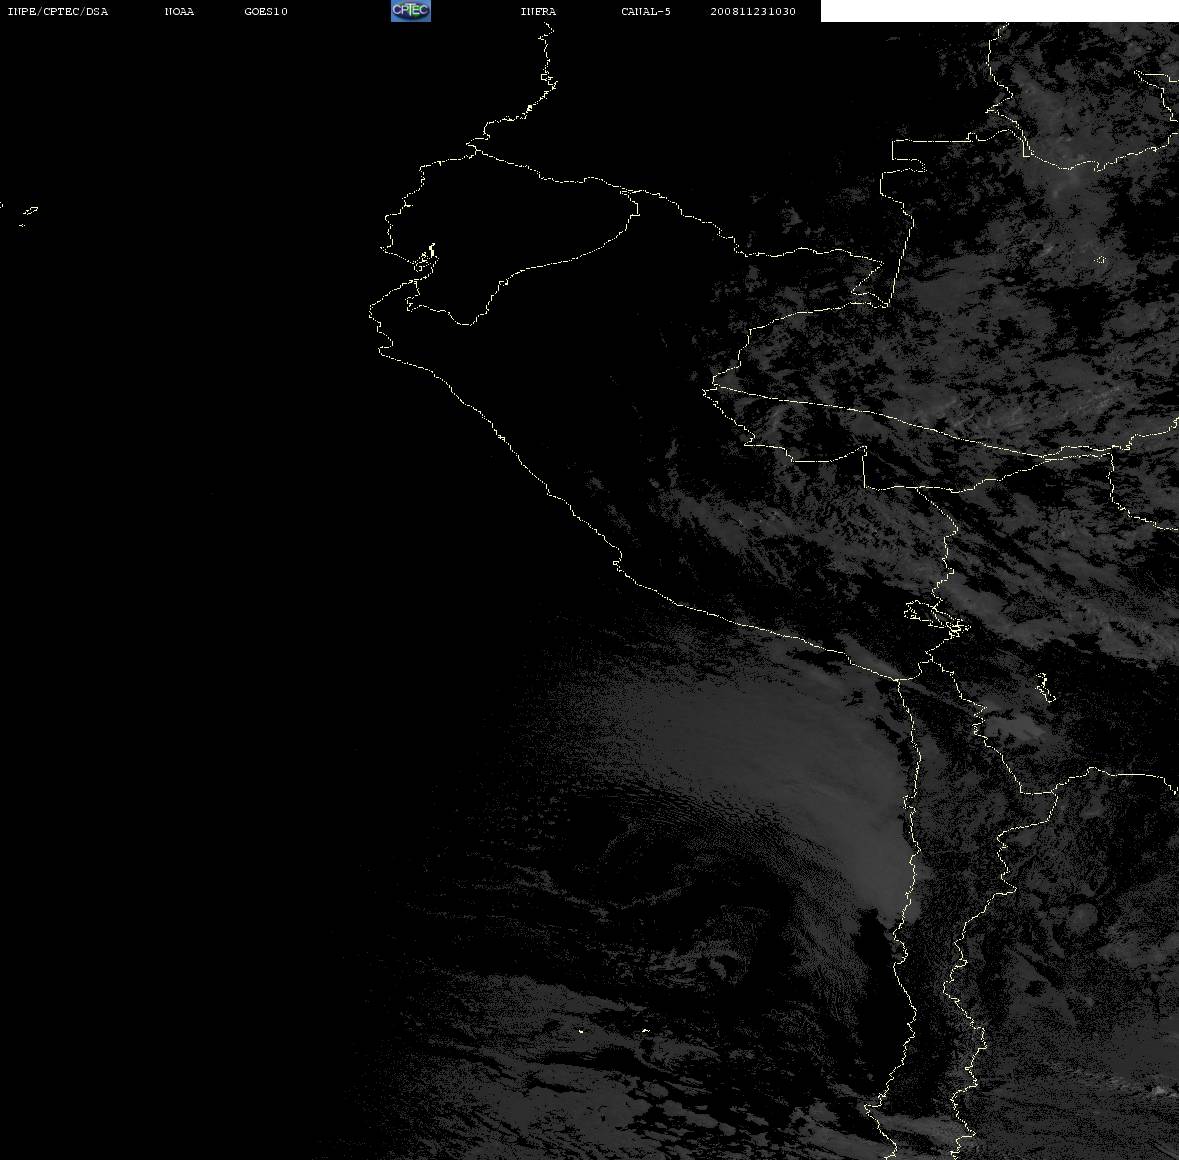The image size is (1179, 1160).
Task: Click the Peru–Chile–Bolivia border junction on the coast
Action: click(x=900, y=679)
